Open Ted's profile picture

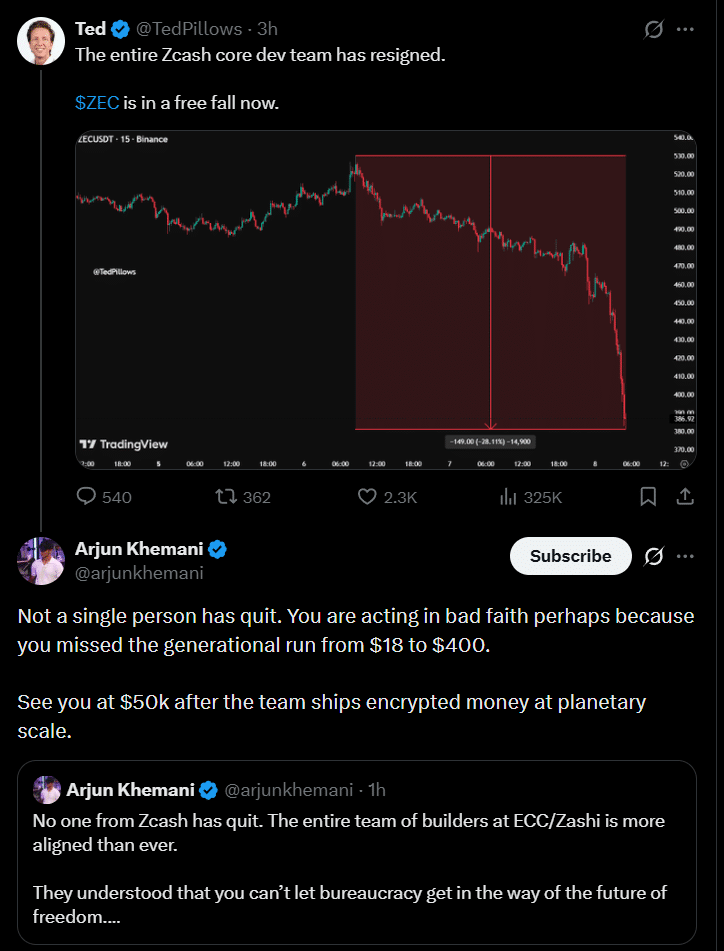(40, 41)
